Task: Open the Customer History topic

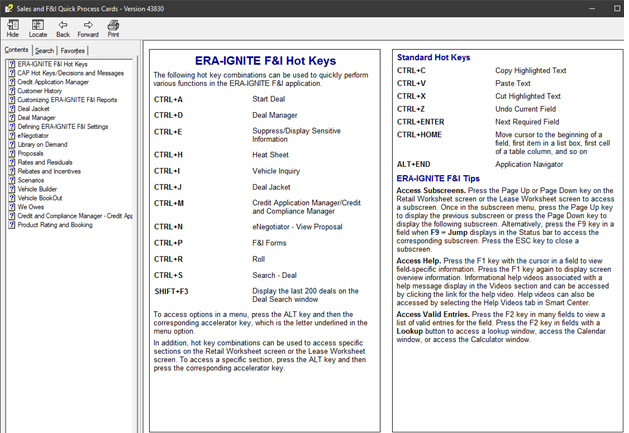Action: click(x=40, y=91)
